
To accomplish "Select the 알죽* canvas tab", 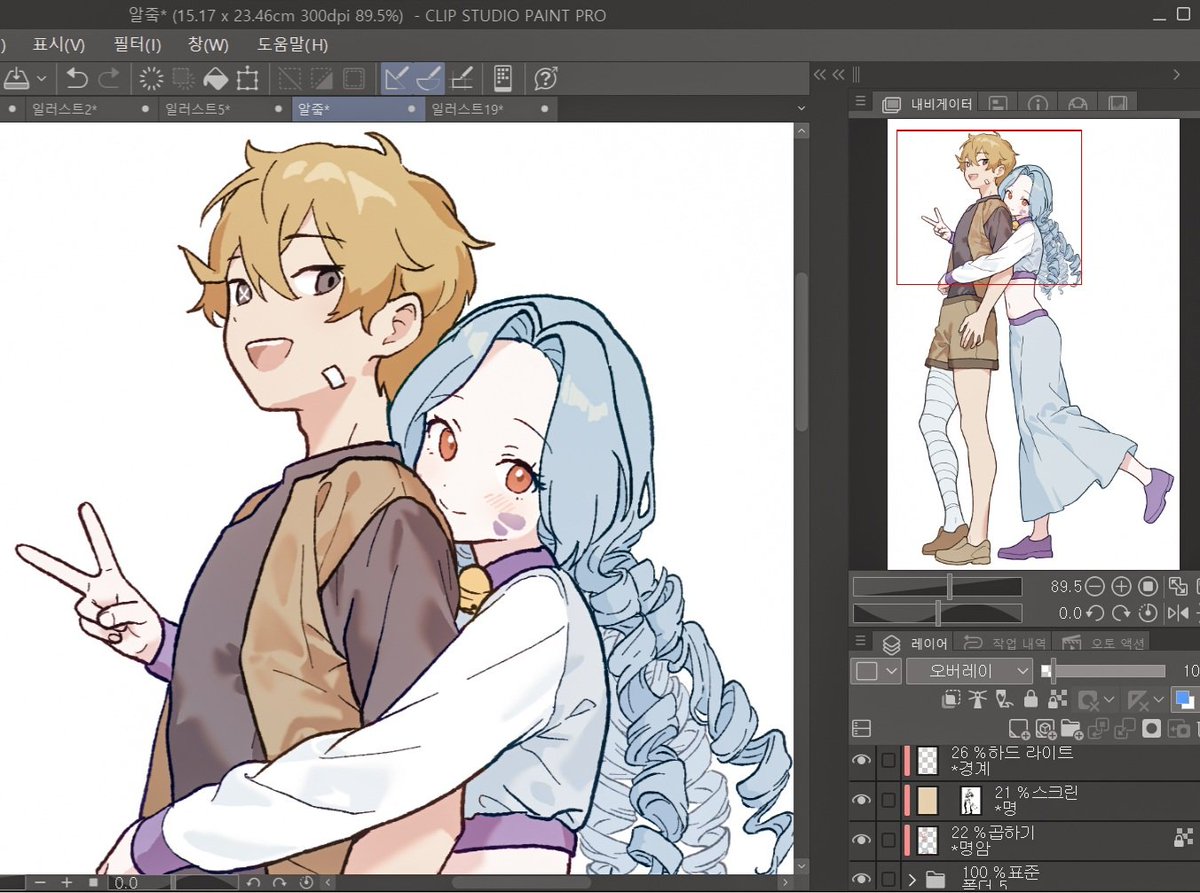I will click(357, 109).
